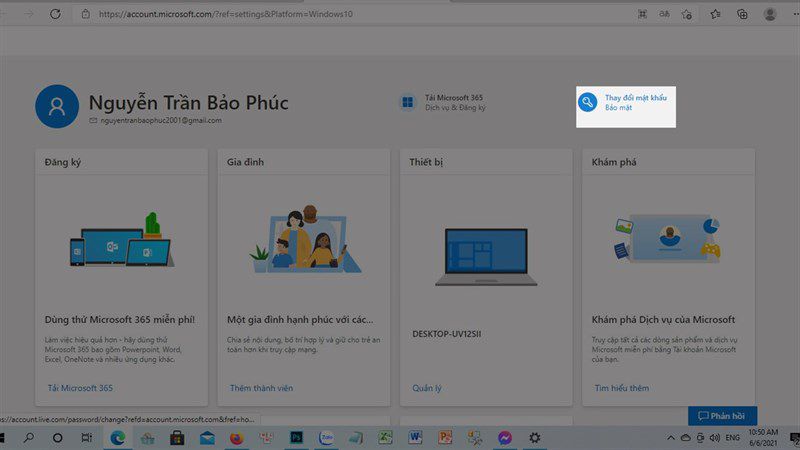Open Tải Microsoft 365 link in Đăng ký card
This screenshot has height=450, width=800.
tap(80, 388)
